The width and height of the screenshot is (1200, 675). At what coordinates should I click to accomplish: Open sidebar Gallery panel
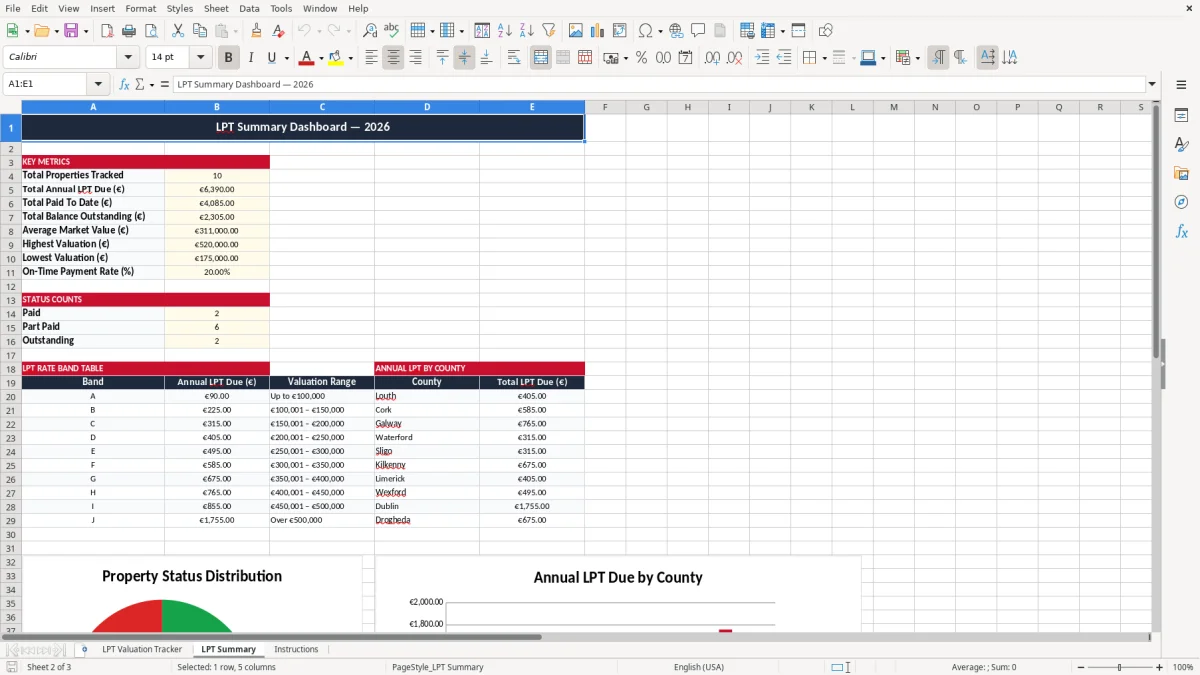1181,173
